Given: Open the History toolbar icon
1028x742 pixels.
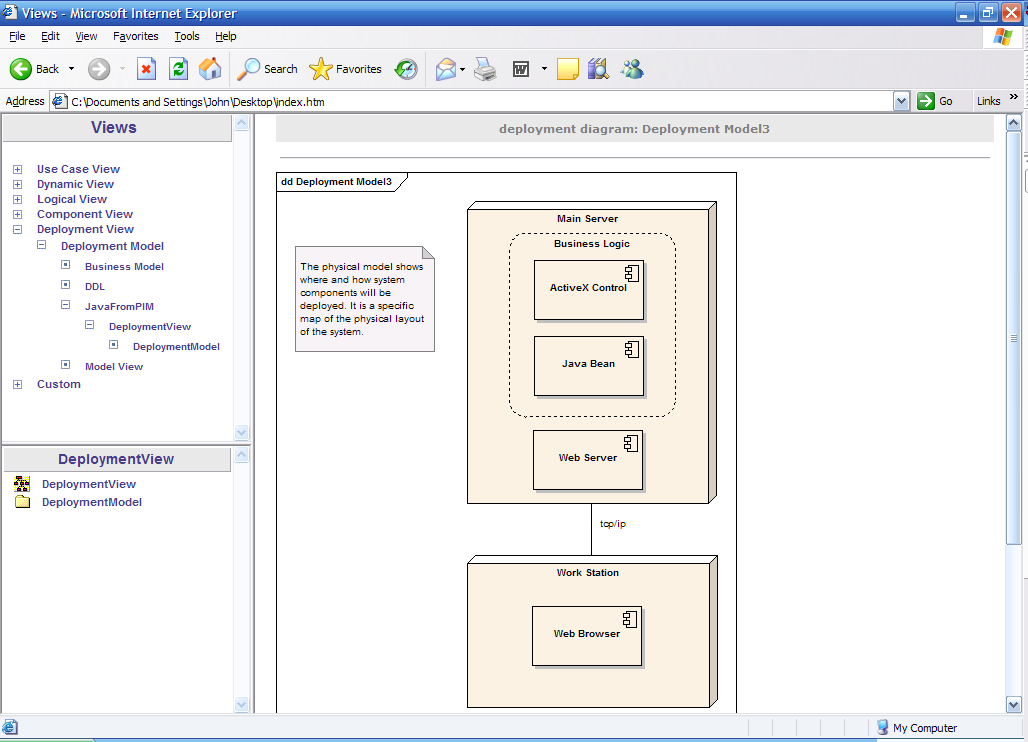Looking at the screenshot, I should pyautogui.click(x=406, y=69).
